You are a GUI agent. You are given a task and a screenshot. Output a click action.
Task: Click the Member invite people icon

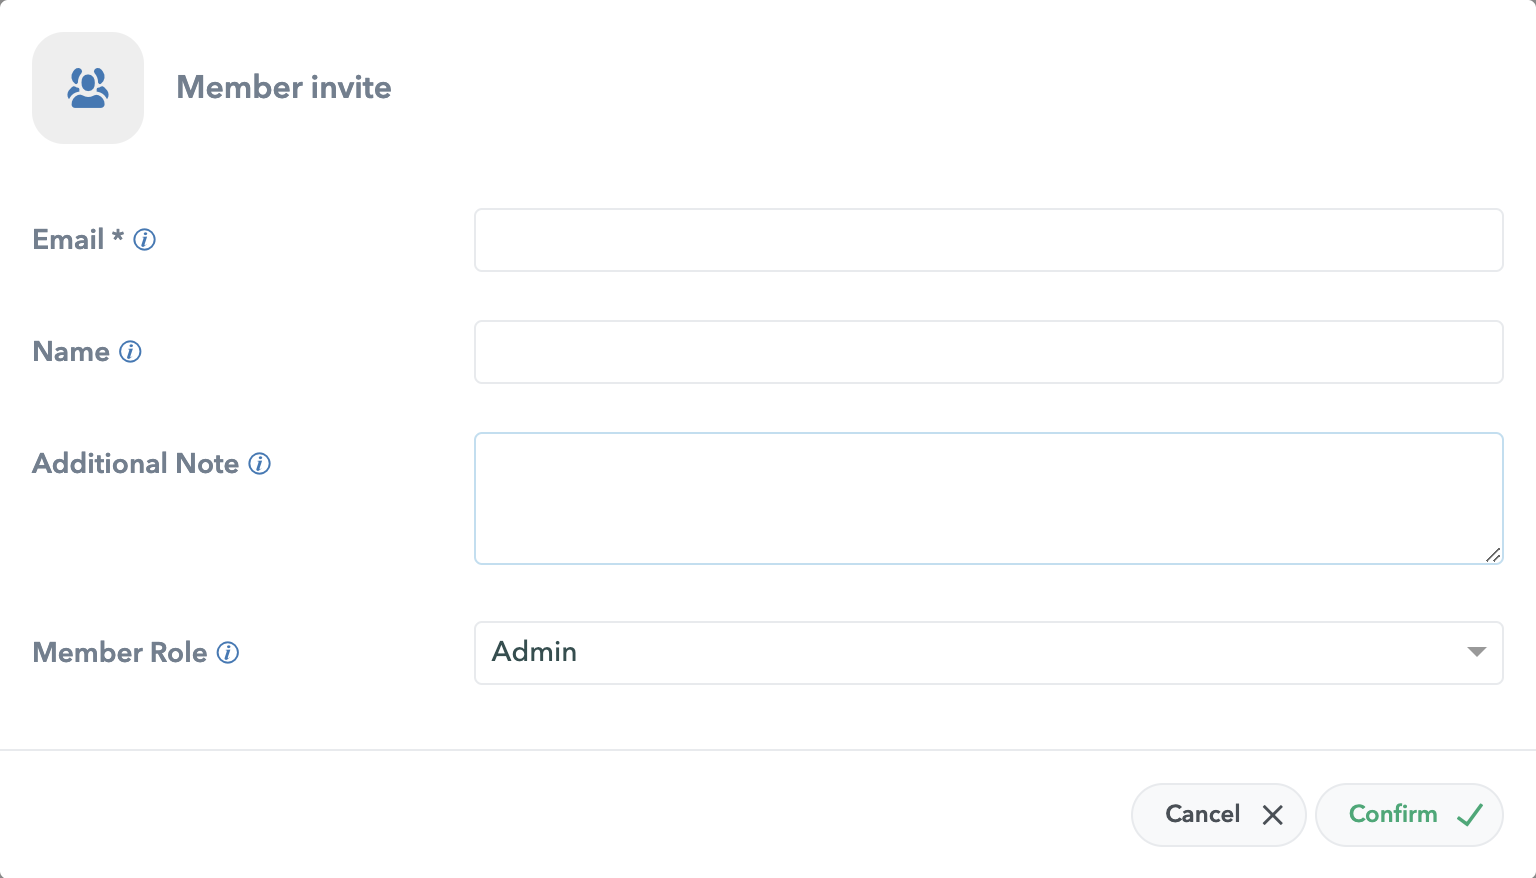(88, 88)
